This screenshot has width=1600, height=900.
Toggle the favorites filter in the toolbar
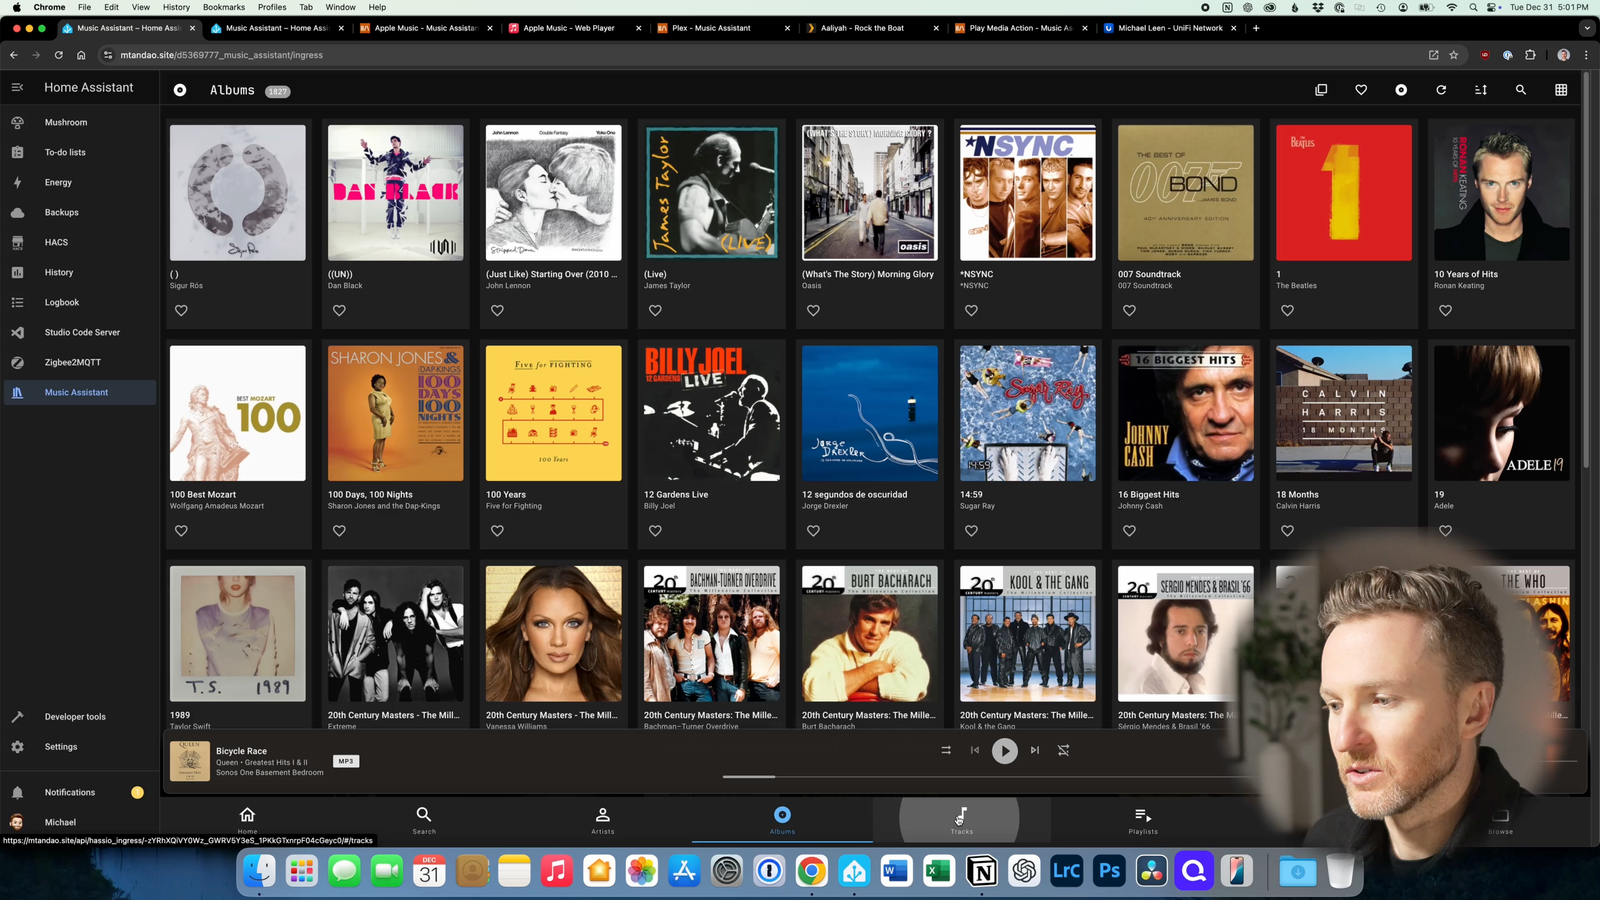pyautogui.click(x=1361, y=90)
